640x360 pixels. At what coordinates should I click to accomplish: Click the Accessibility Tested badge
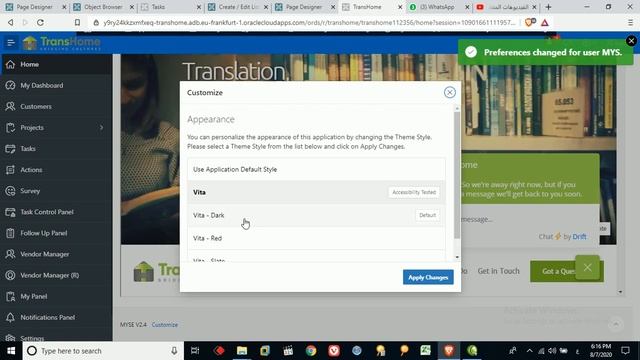tap(414, 192)
